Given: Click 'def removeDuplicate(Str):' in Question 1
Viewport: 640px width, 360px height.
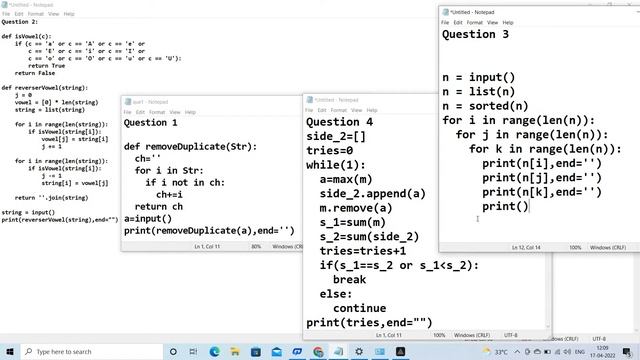Looking at the screenshot, I should pos(191,147).
